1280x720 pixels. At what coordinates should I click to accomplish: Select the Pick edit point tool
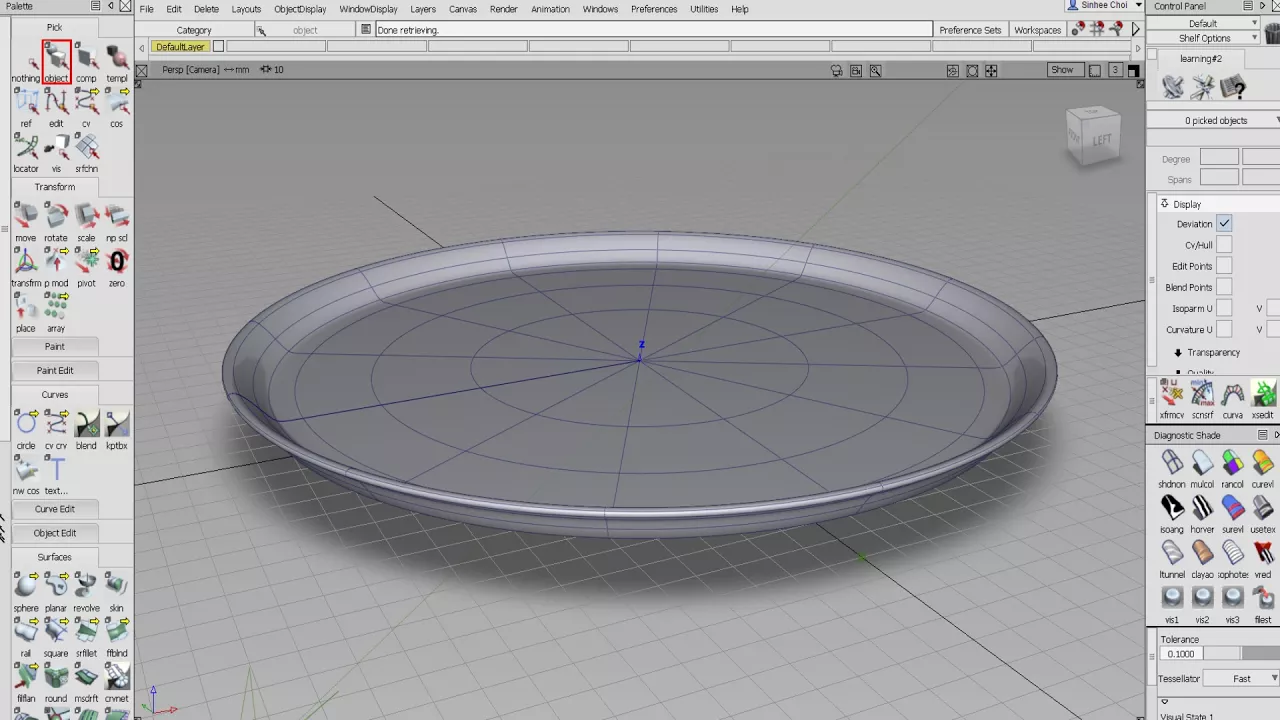pyautogui.click(x=56, y=105)
